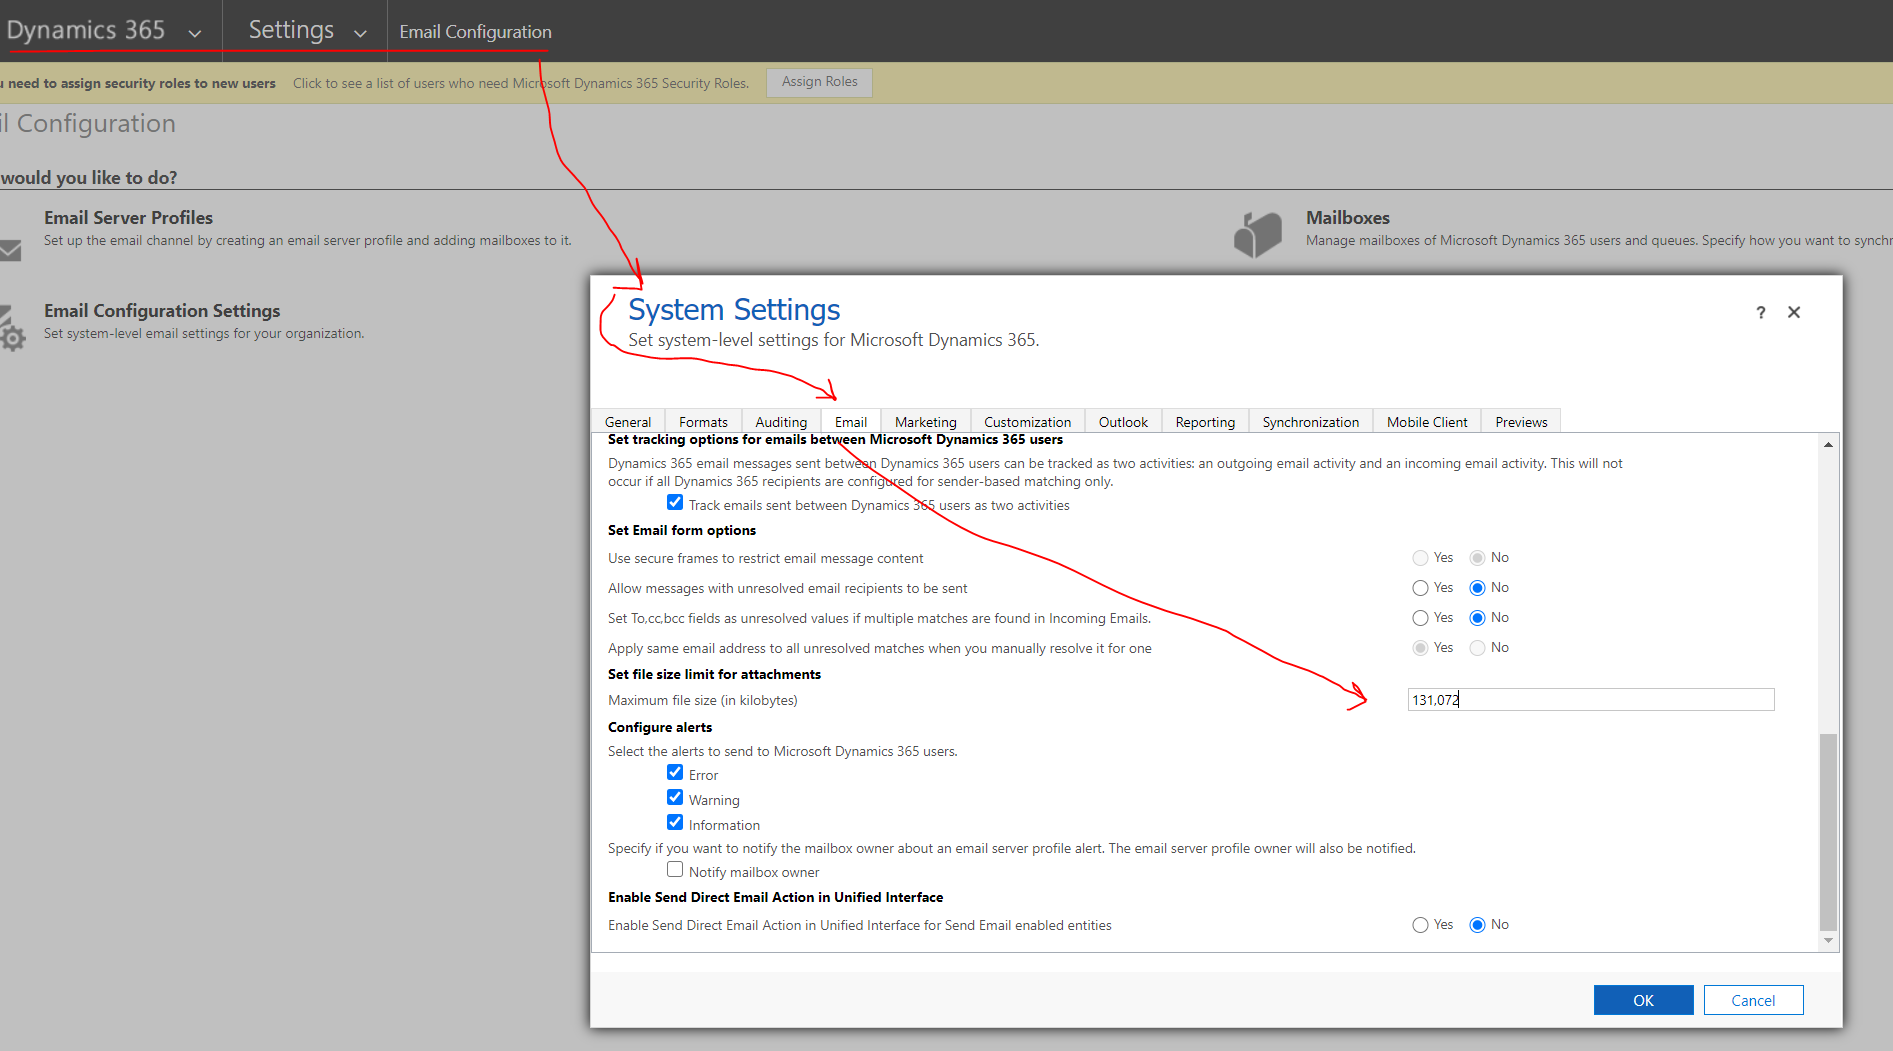Select Yes for Send Direct Email Action
Image resolution: width=1893 pixels, height=1051 pixels.
click(1420, 925)
